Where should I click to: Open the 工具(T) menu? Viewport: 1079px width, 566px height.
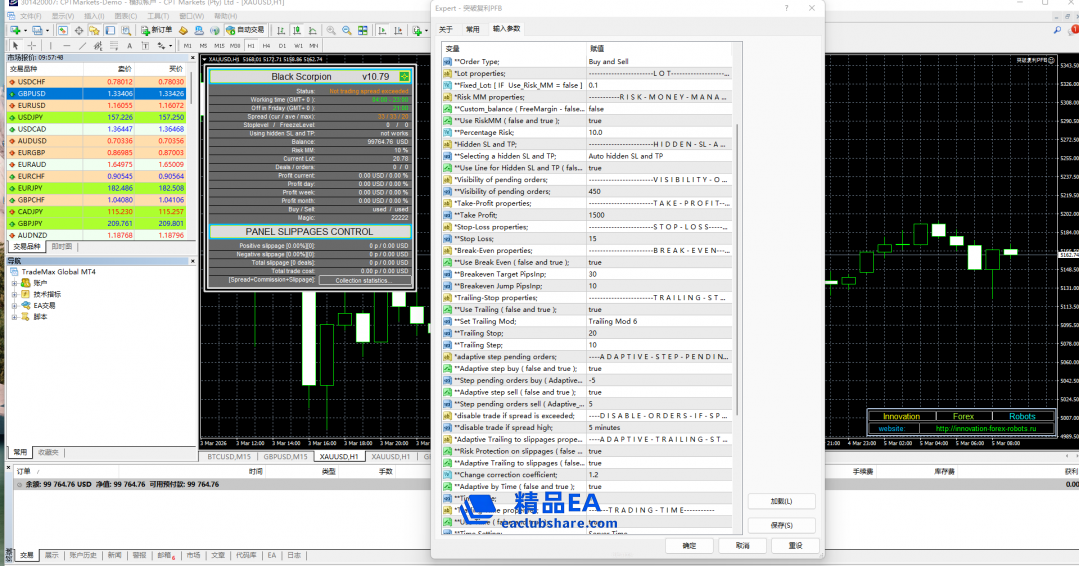point(157,16)
